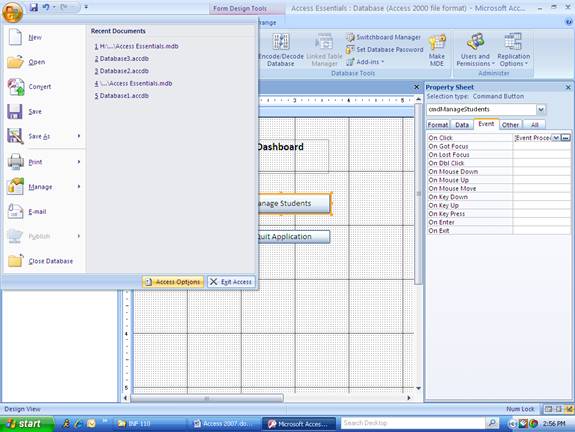
Task: Click the Office Button orb
Action: coord(12,12)
